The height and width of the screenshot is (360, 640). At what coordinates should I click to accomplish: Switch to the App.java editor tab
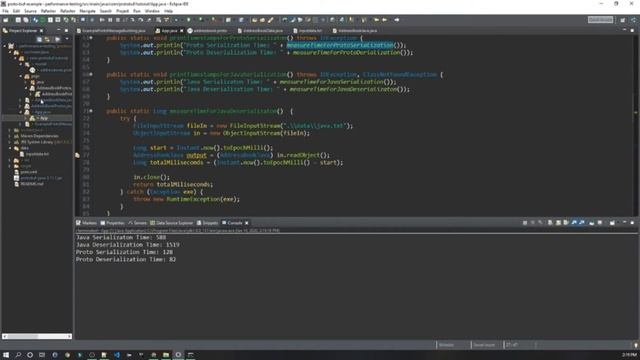168,31
